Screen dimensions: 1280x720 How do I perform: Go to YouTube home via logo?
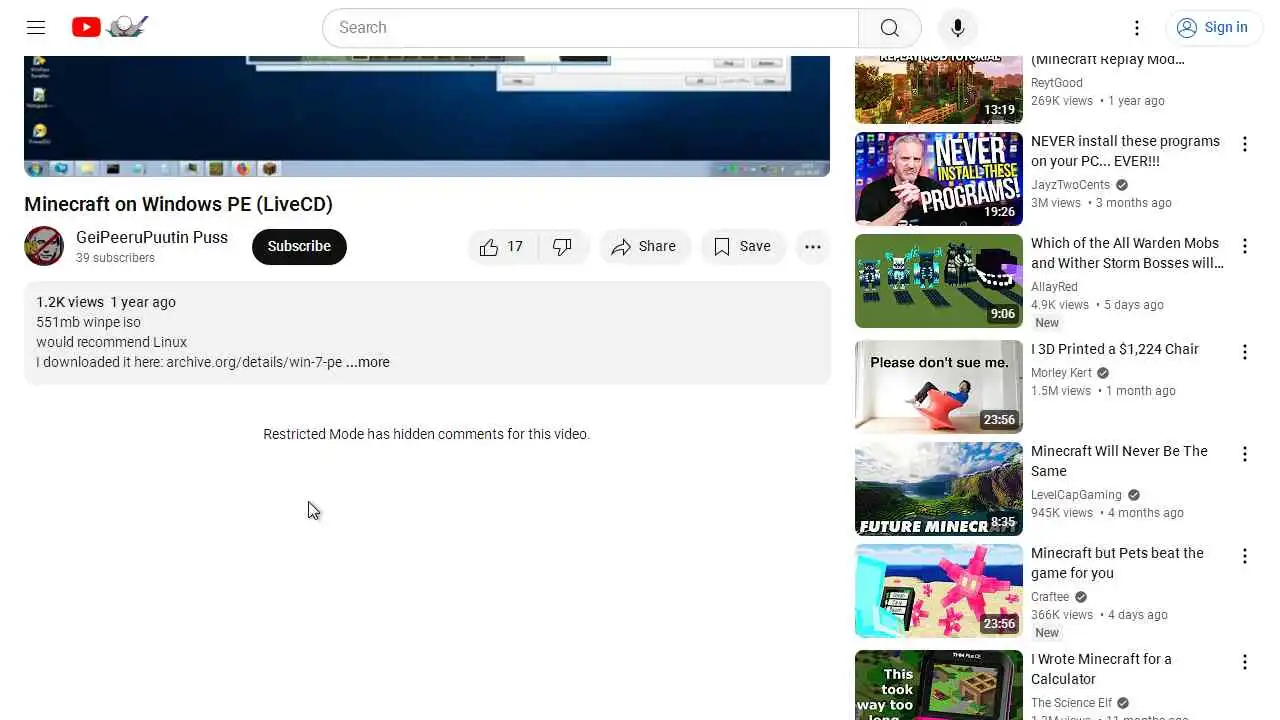click(x=110, y=27)
